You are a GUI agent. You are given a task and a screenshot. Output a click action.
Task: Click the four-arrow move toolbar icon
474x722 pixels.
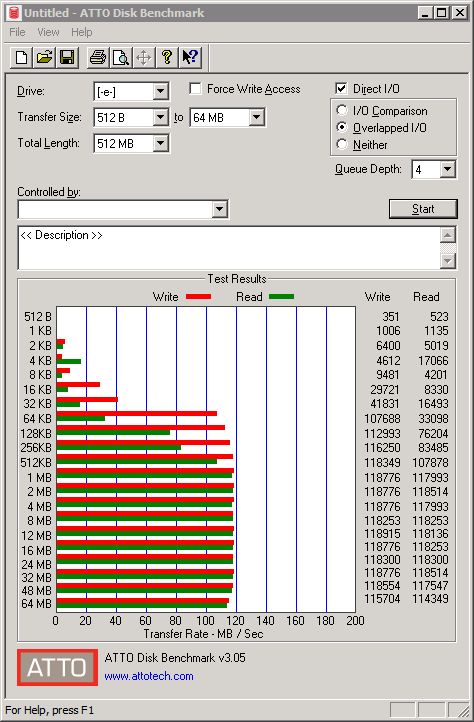(144, 58)
